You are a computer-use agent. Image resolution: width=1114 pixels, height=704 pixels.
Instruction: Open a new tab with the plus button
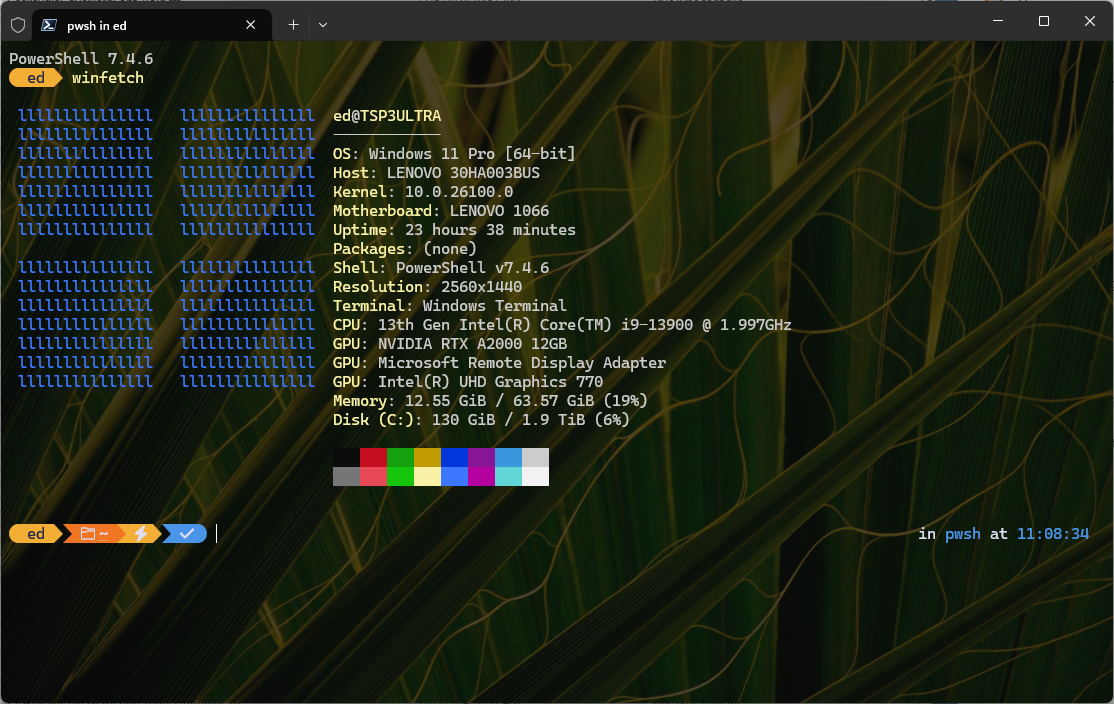coord(293,25)
